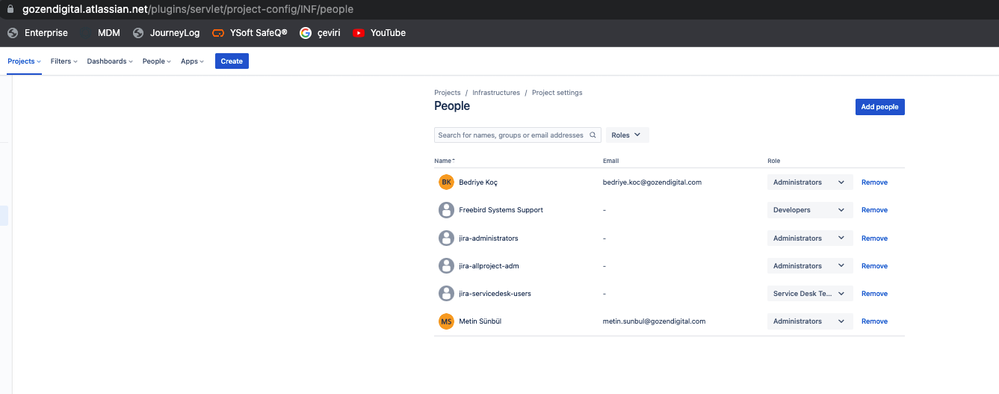Open the Filters menu
This screenshot has width=999, height=394.
(x=64, y=62)
